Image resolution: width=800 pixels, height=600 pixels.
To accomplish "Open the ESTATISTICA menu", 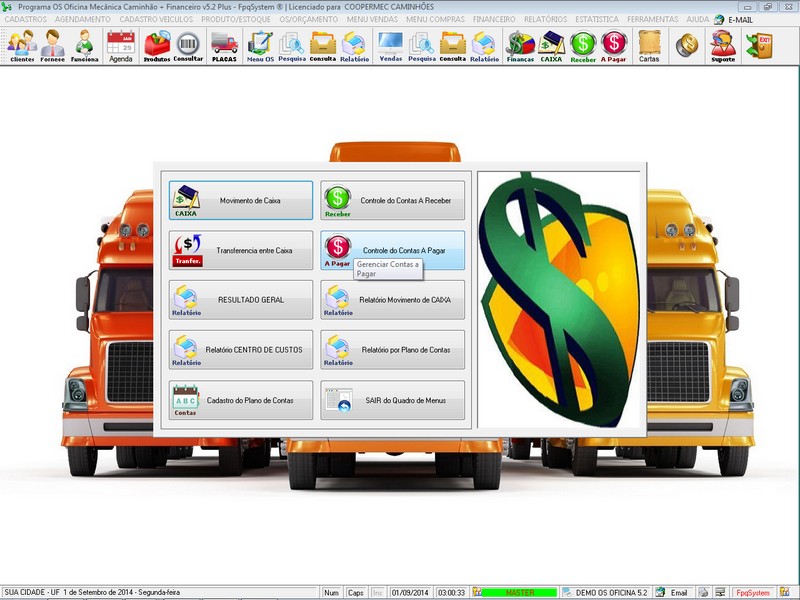I will coord(597,19).
